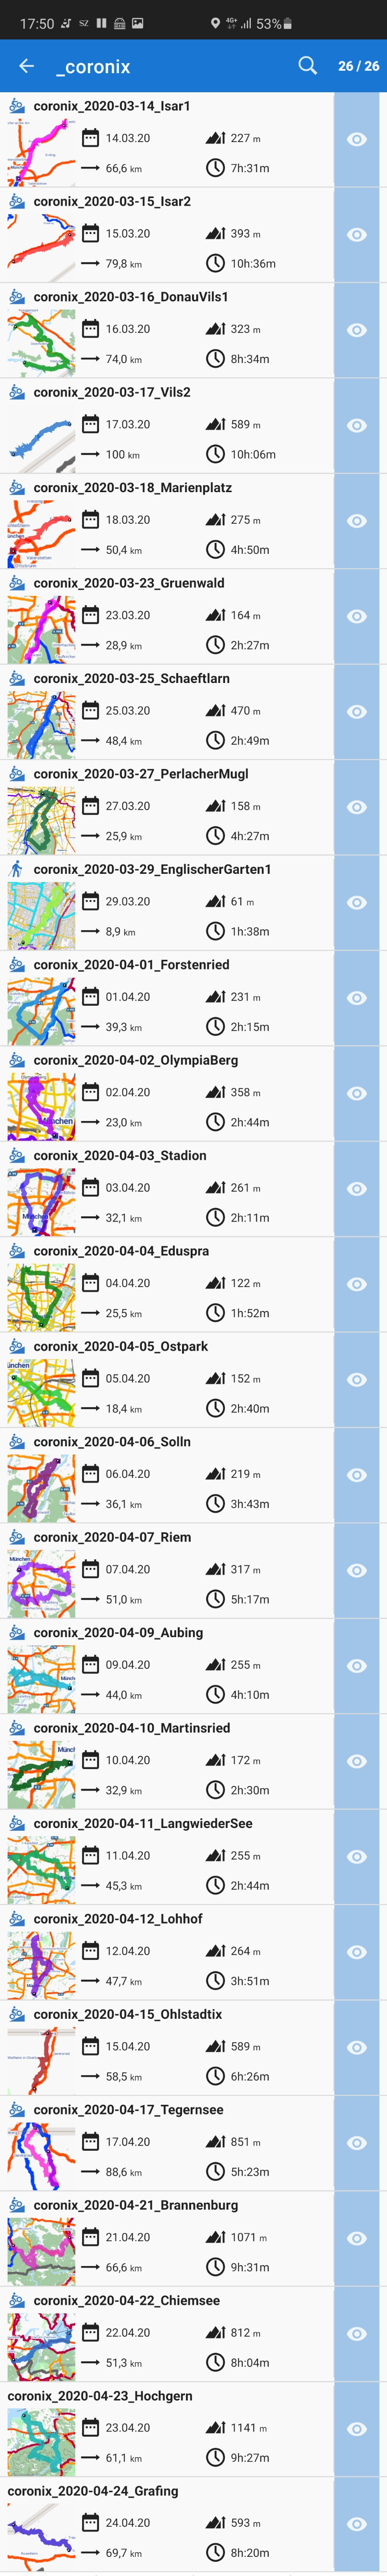Open map thumbnail of coronix_2020-04-22_Chiemsee
The width and height of the screenshot is (387, 2576).
(41, 2346)
